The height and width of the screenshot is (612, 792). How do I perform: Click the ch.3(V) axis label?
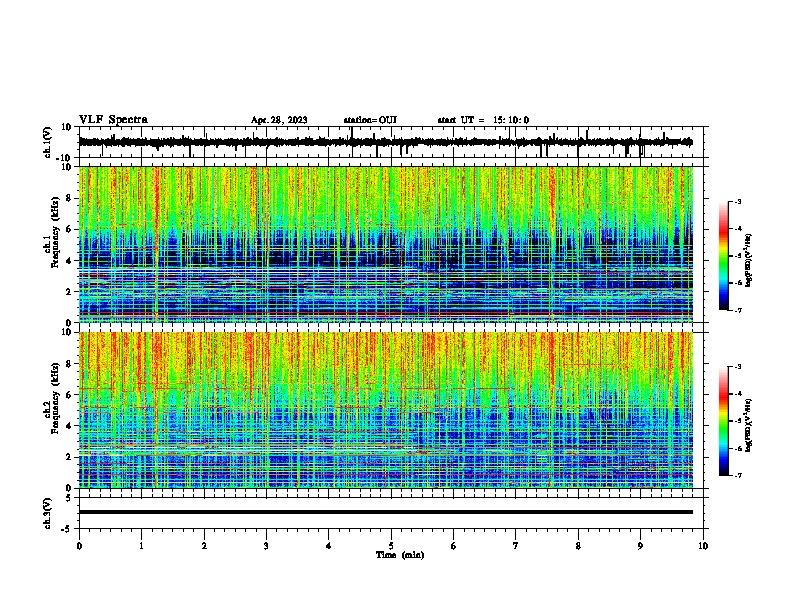[48, 514]
